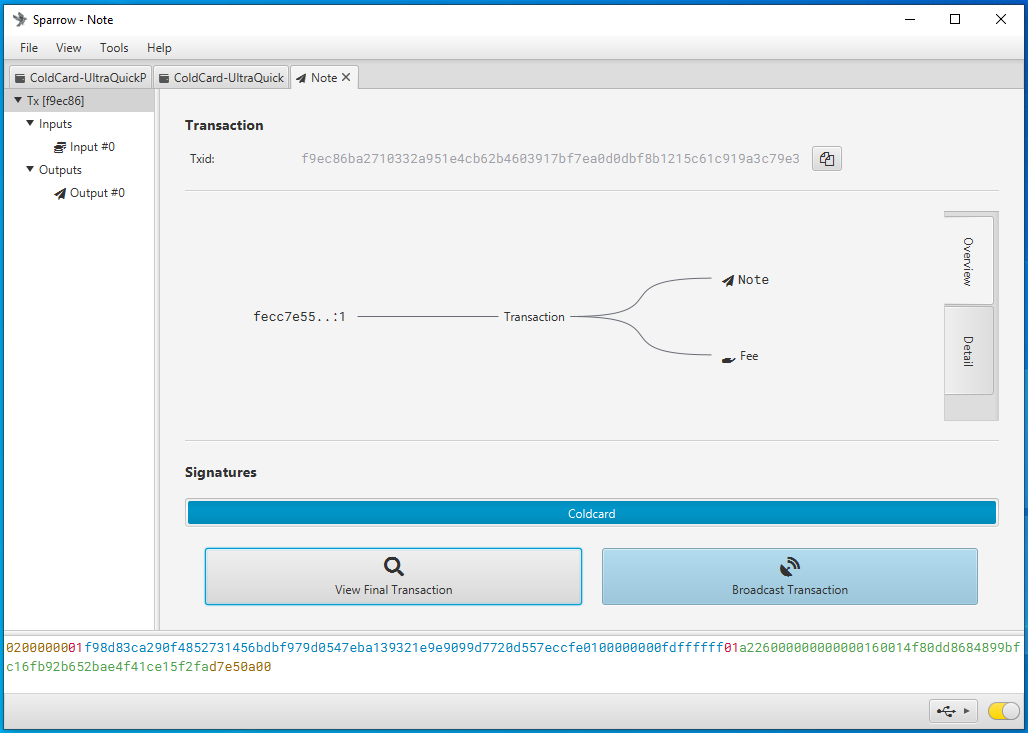Click the USB device icon in status bar
The width and height of the screenshot is (1028, 733).
click(x=946, y=711)
